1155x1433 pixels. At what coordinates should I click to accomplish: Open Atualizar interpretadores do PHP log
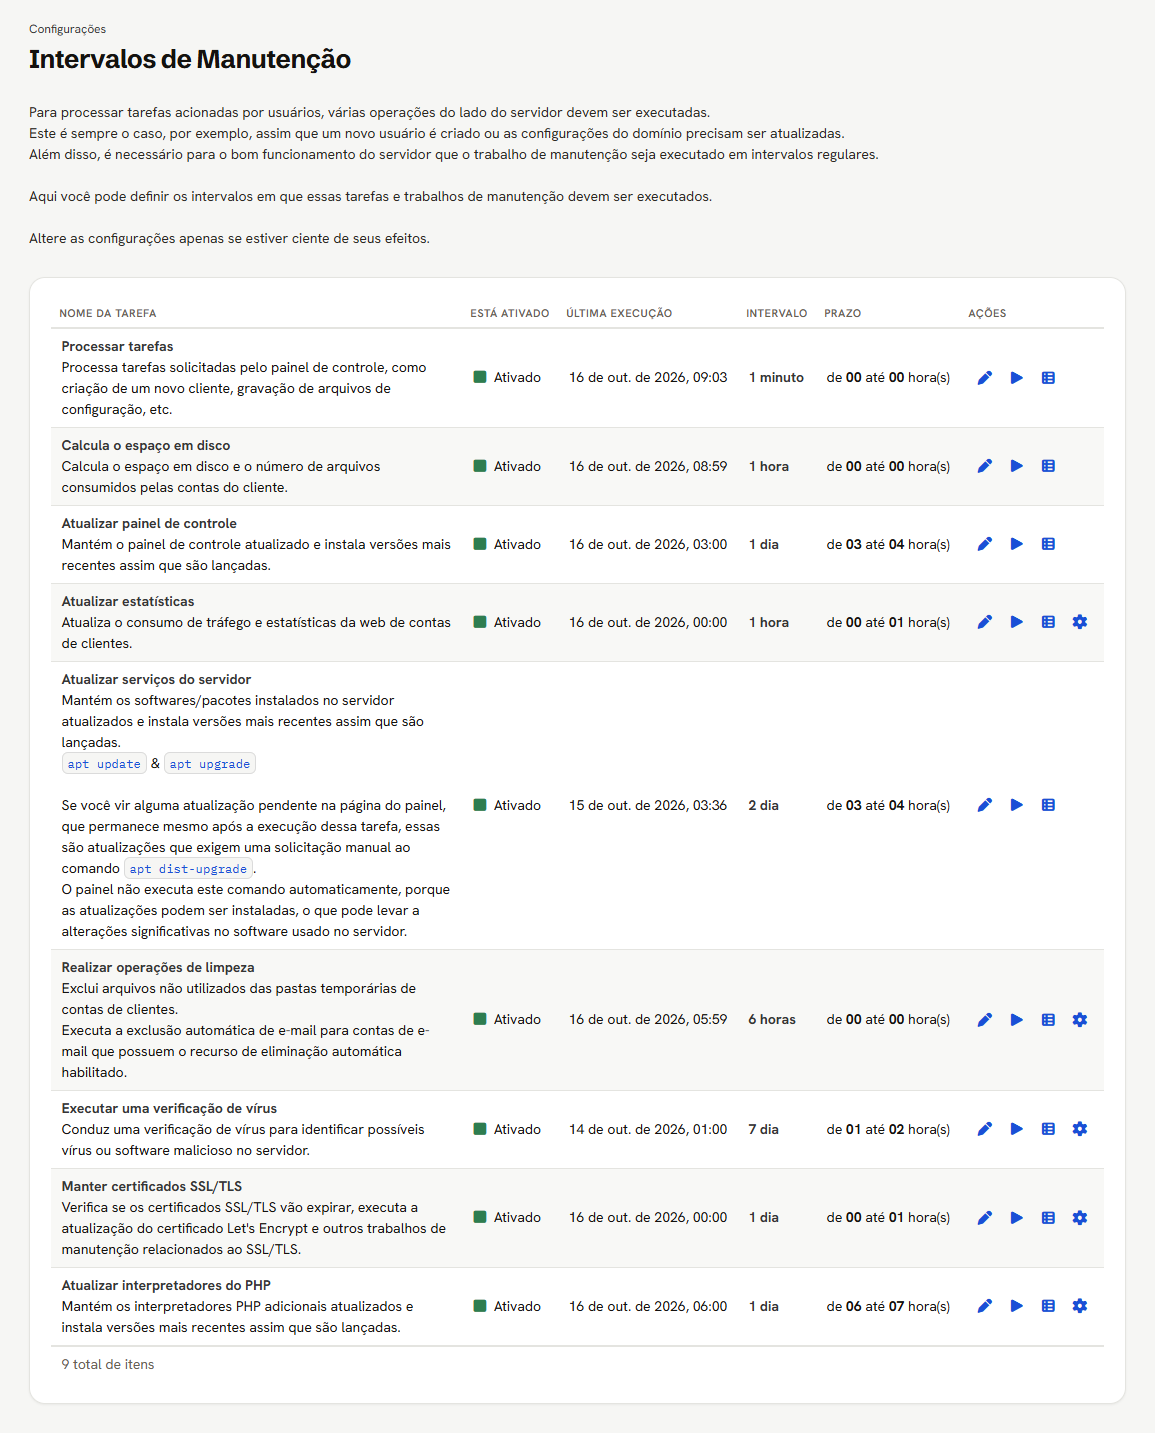tap(1048, 1306)
